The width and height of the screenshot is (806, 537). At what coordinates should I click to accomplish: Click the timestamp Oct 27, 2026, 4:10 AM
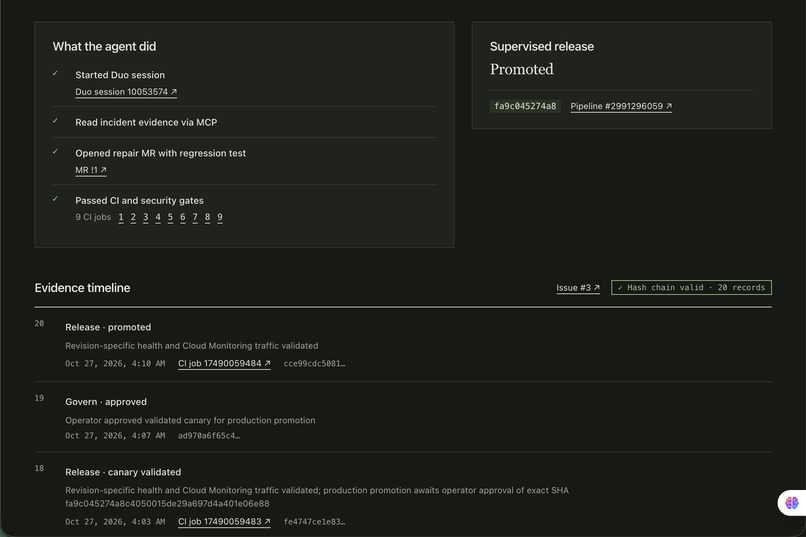pos(115,364)
